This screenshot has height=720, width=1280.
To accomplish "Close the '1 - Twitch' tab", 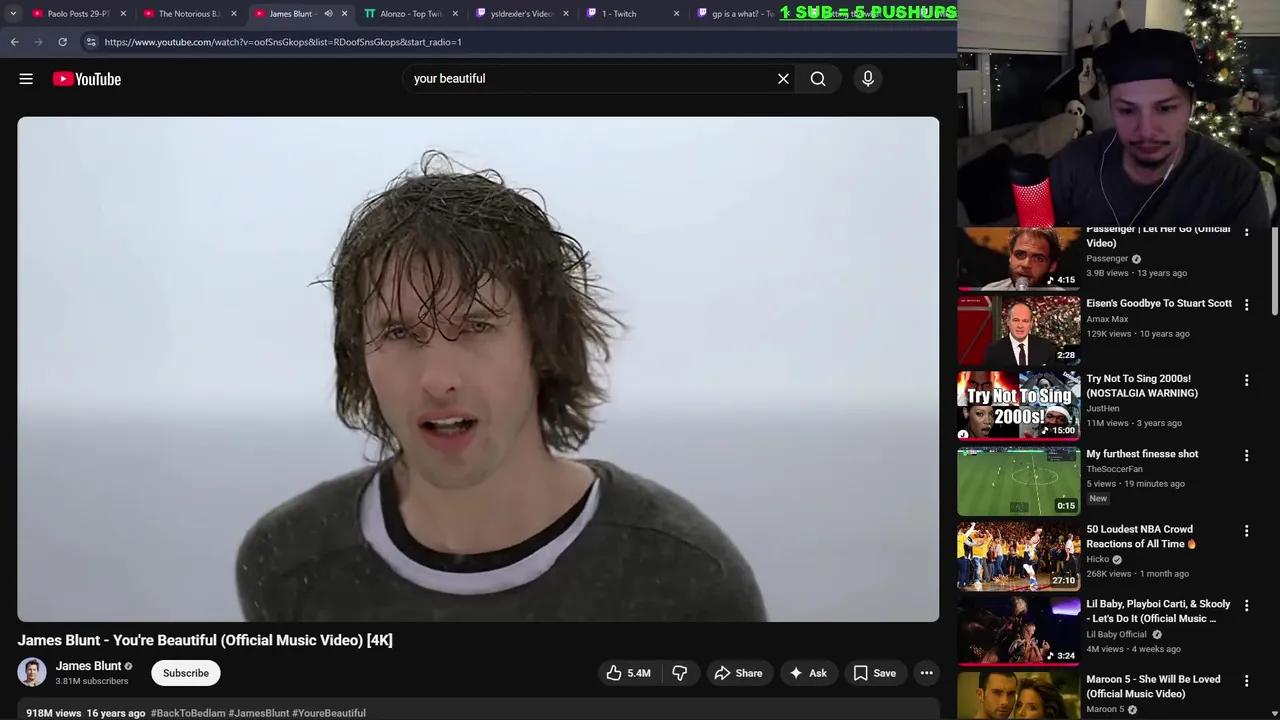I will tap(676, 14).
